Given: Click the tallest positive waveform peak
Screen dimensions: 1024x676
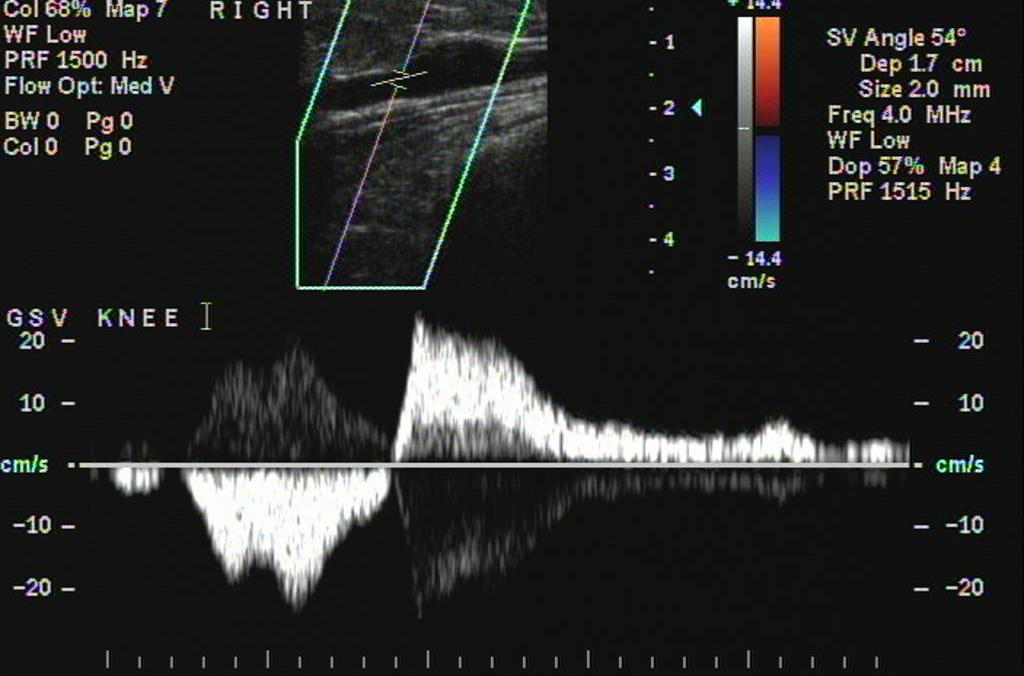Looking at the screenshot, I should 418,322.
